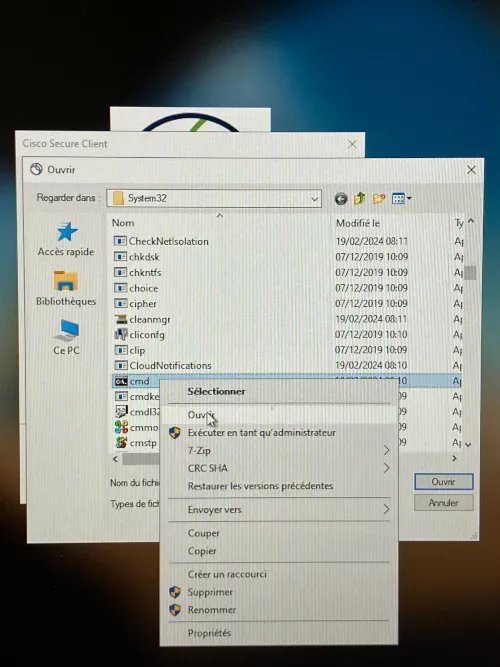Expand the 7-Zip submenu

pyautogui.click(x=279, y=450)
